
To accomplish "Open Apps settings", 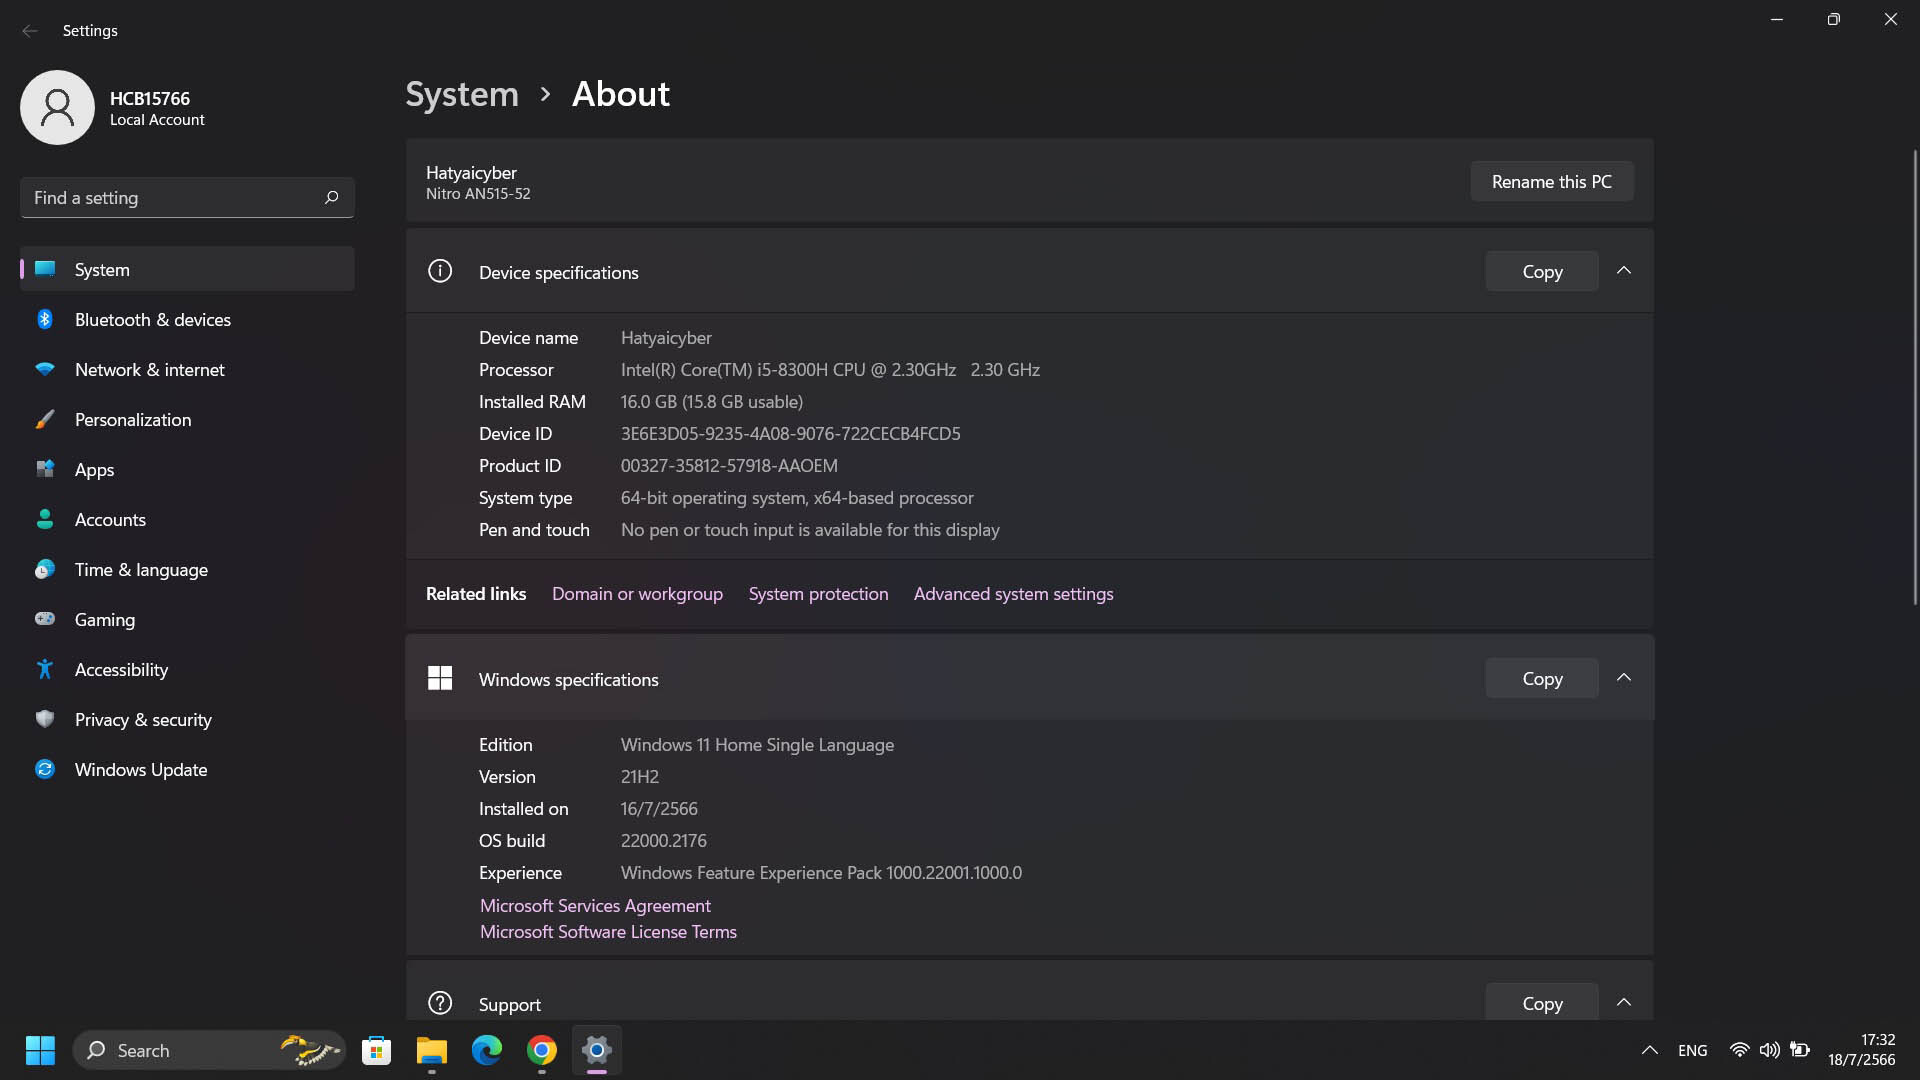I will click(x=187, y=469).
